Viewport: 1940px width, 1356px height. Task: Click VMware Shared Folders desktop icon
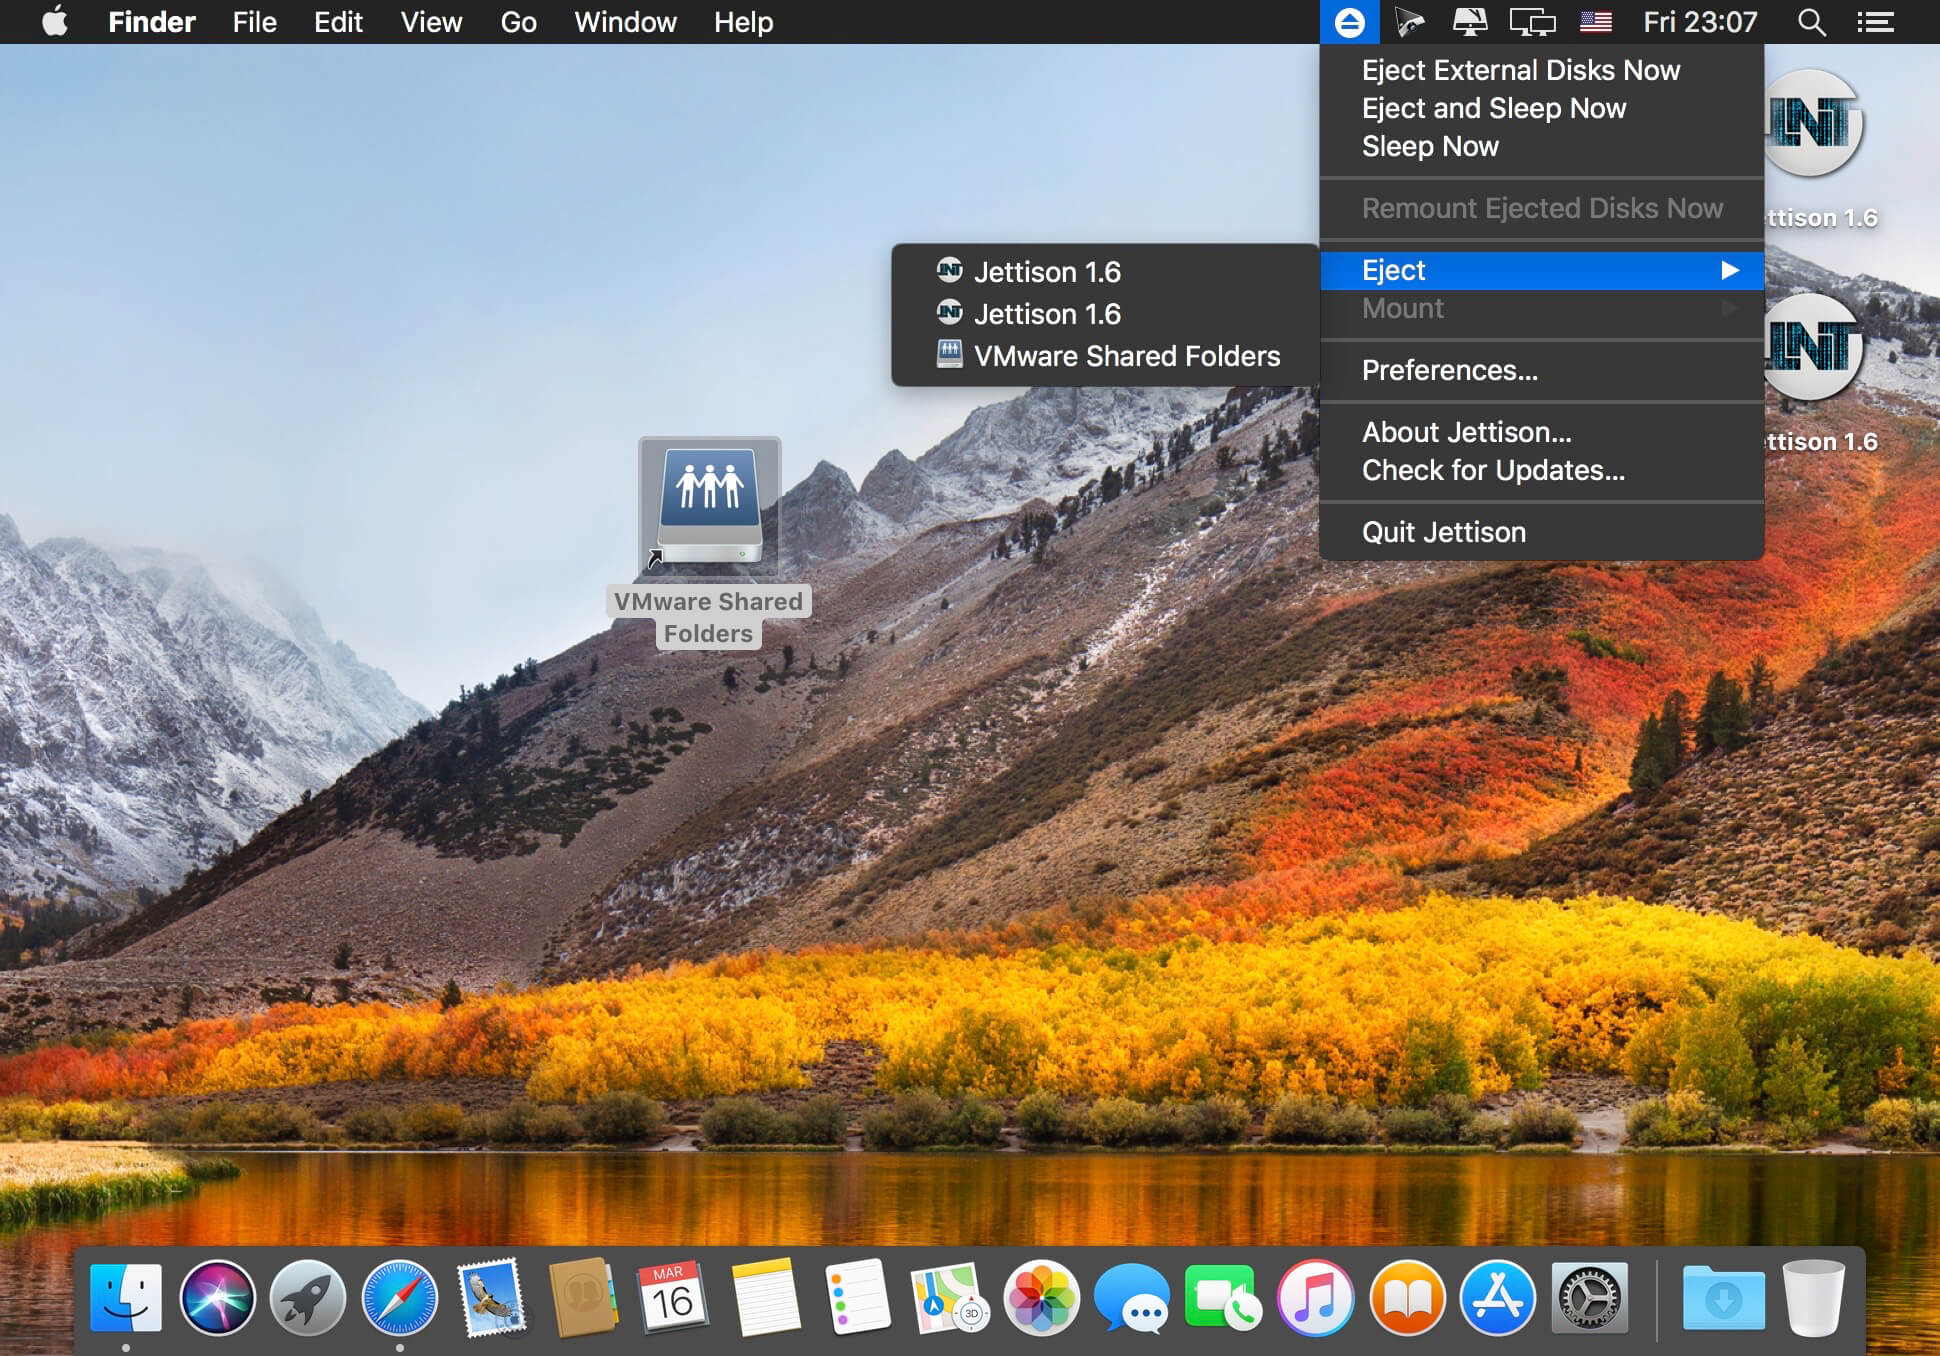[x=709, y=507]
